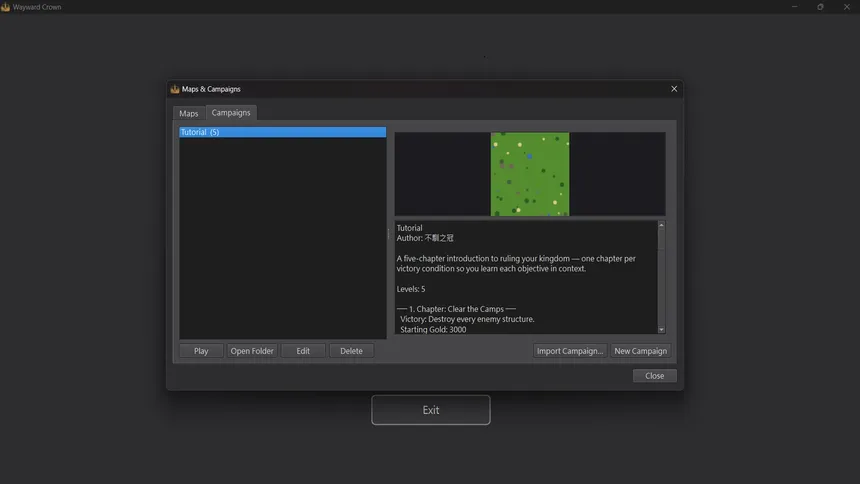Click the 'Levels: 5' text in description
Viewport: 860px width, 484px height.
pyautogui.click(x=411, y=289)
